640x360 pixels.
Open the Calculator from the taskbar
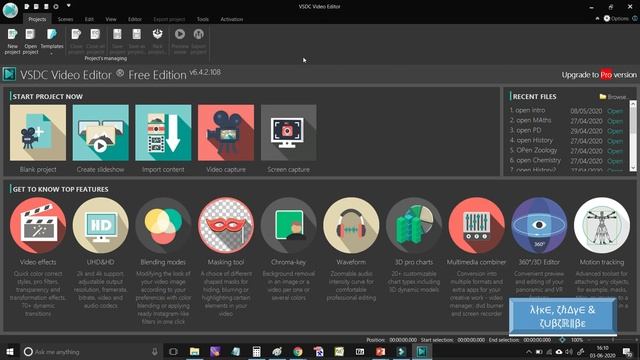(x=256, y=351)
